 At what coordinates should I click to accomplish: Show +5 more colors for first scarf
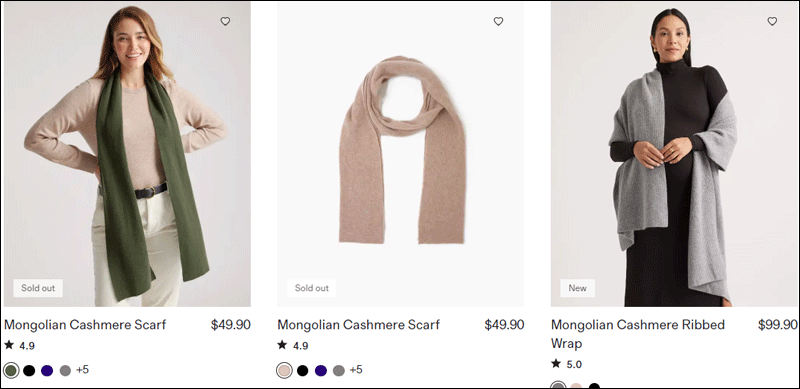pos(82,370)
